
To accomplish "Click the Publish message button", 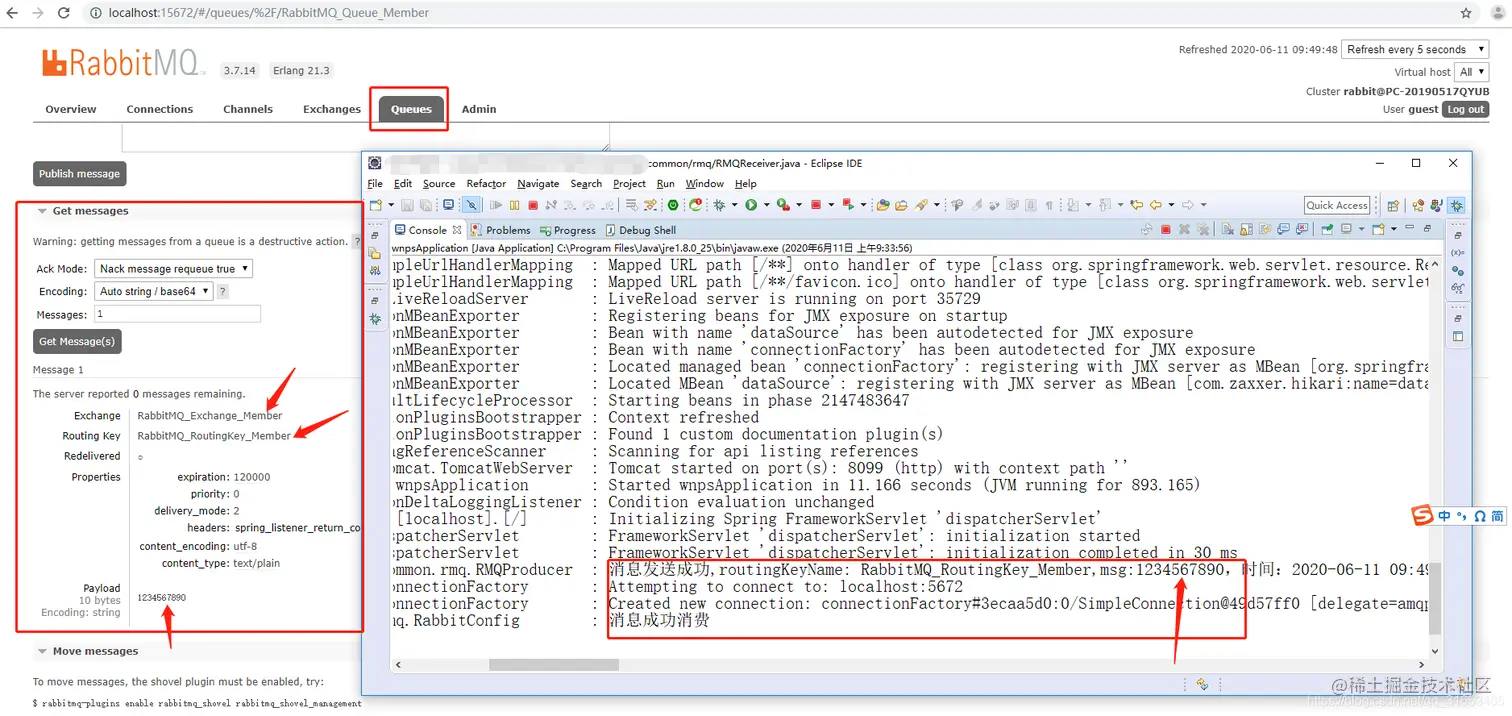I will [79, 174].
